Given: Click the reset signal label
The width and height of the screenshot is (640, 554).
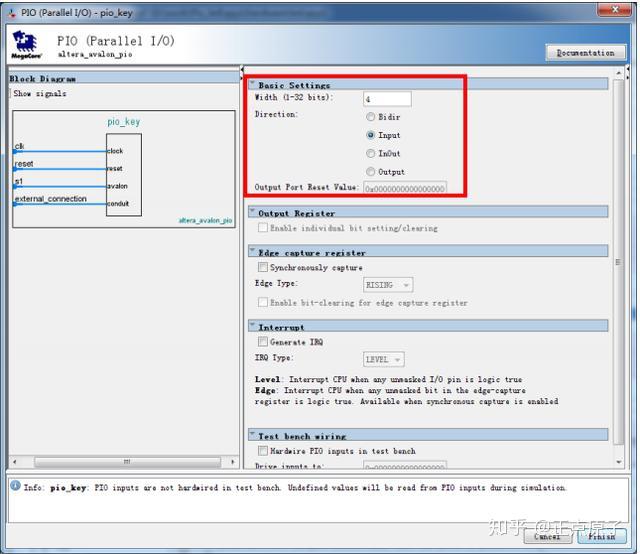Looking at the screenshot, I should click(24, 163).
